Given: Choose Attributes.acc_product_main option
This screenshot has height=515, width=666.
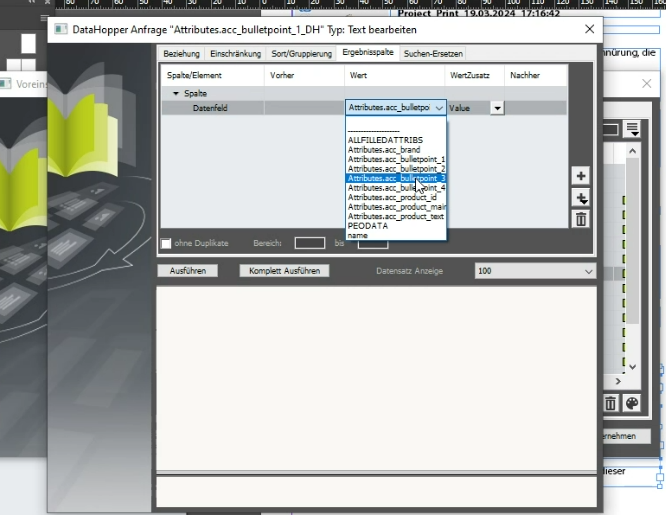Looking at the screenshot, I should pyautogui.click(x=396, y=207).
